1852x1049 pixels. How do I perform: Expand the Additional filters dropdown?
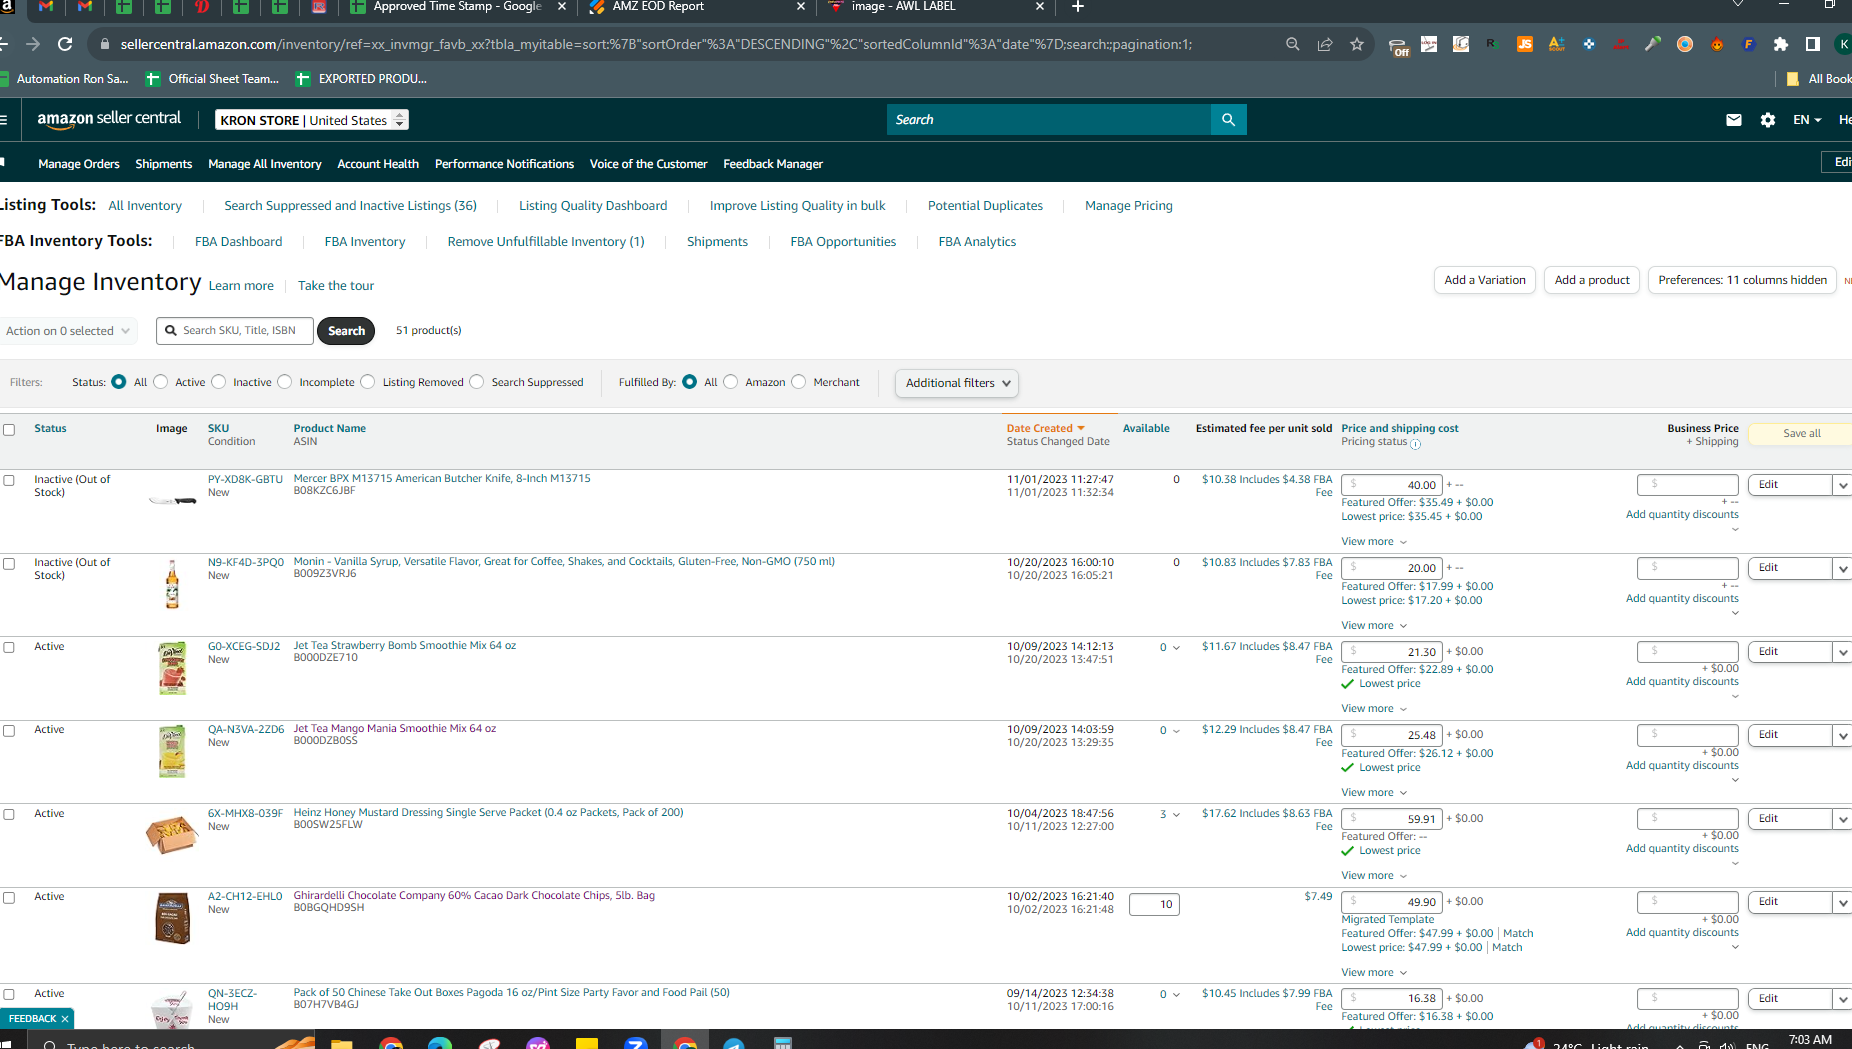click(x=957, y=383)
